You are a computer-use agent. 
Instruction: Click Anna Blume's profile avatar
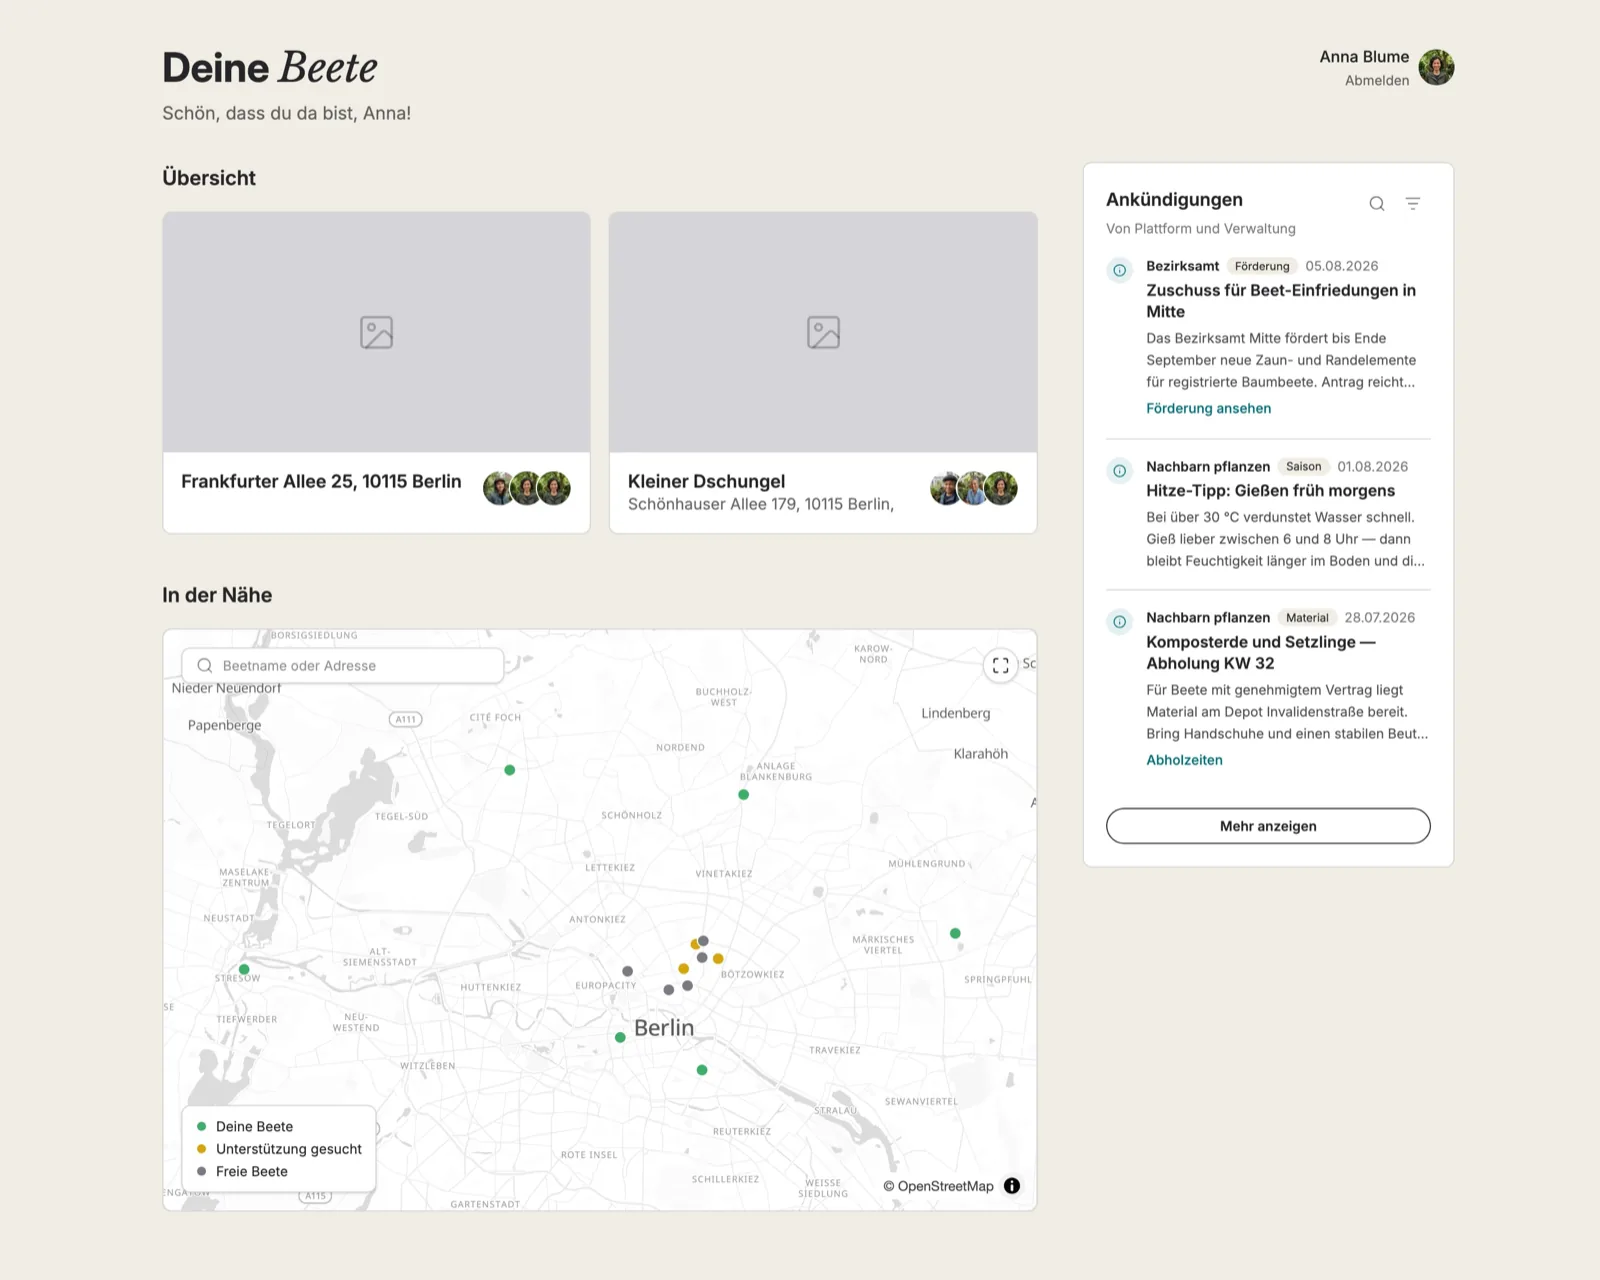(x=1436, y=68)
